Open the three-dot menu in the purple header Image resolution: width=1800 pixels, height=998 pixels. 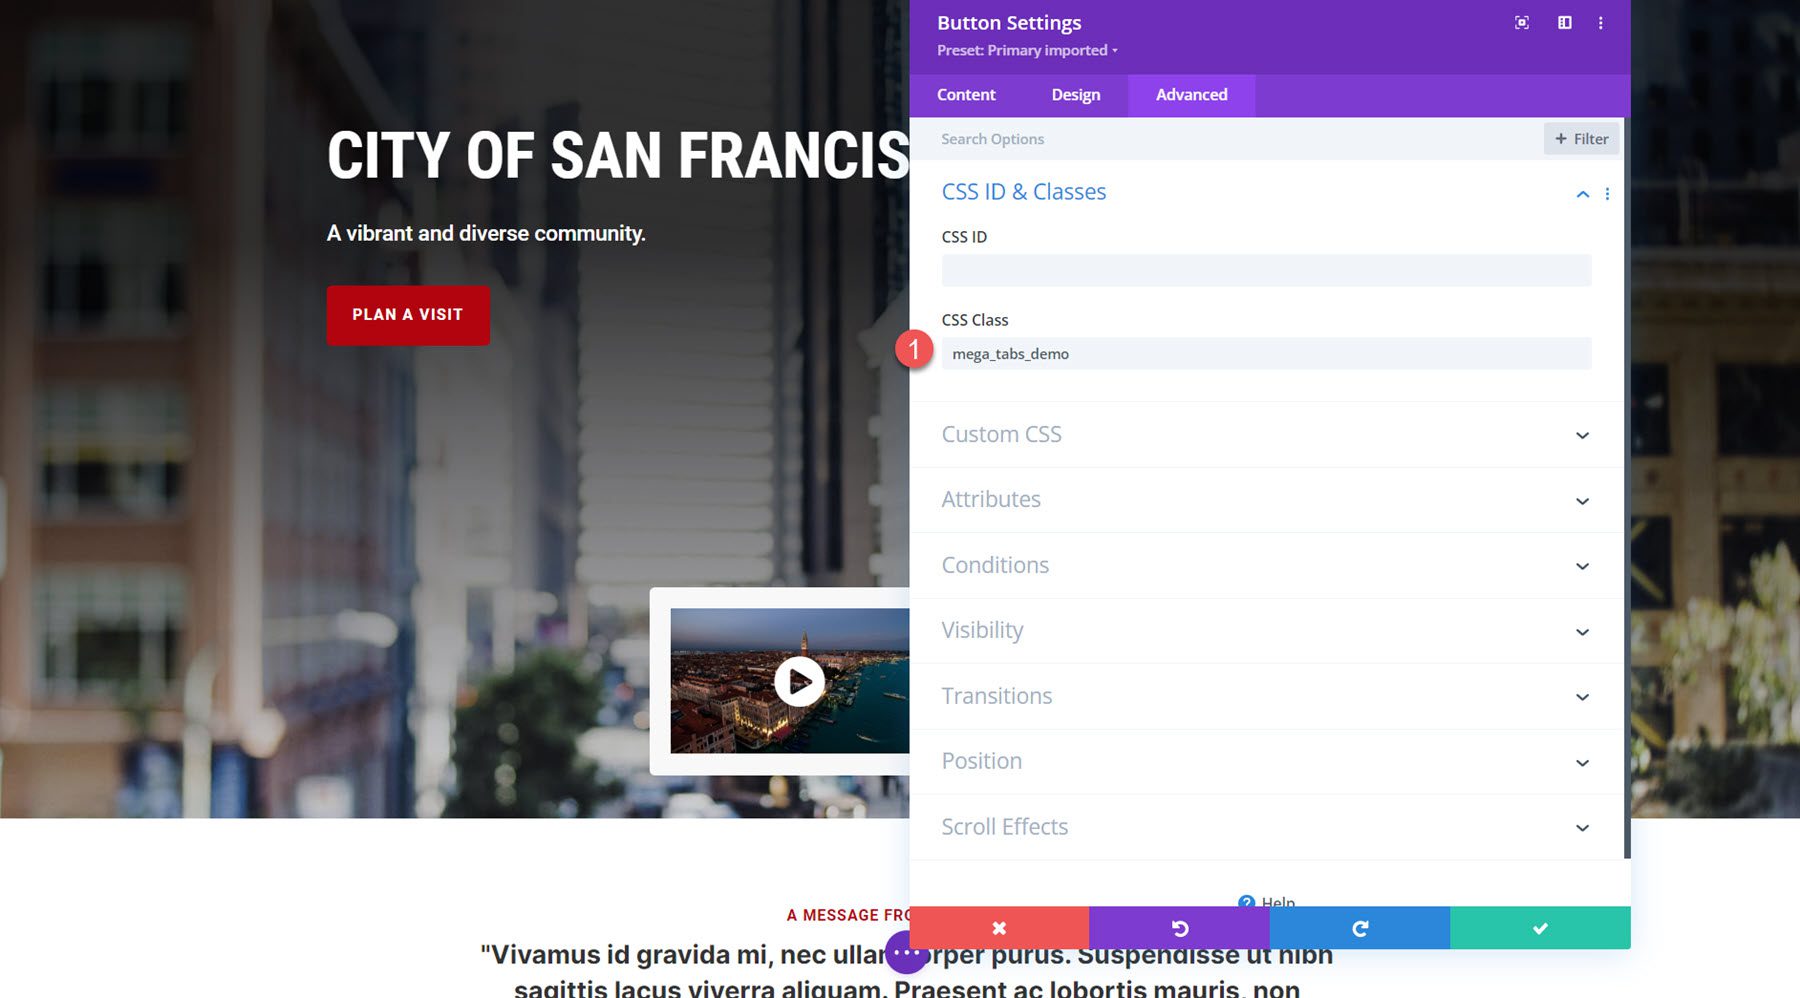[x=1601, y=22]
